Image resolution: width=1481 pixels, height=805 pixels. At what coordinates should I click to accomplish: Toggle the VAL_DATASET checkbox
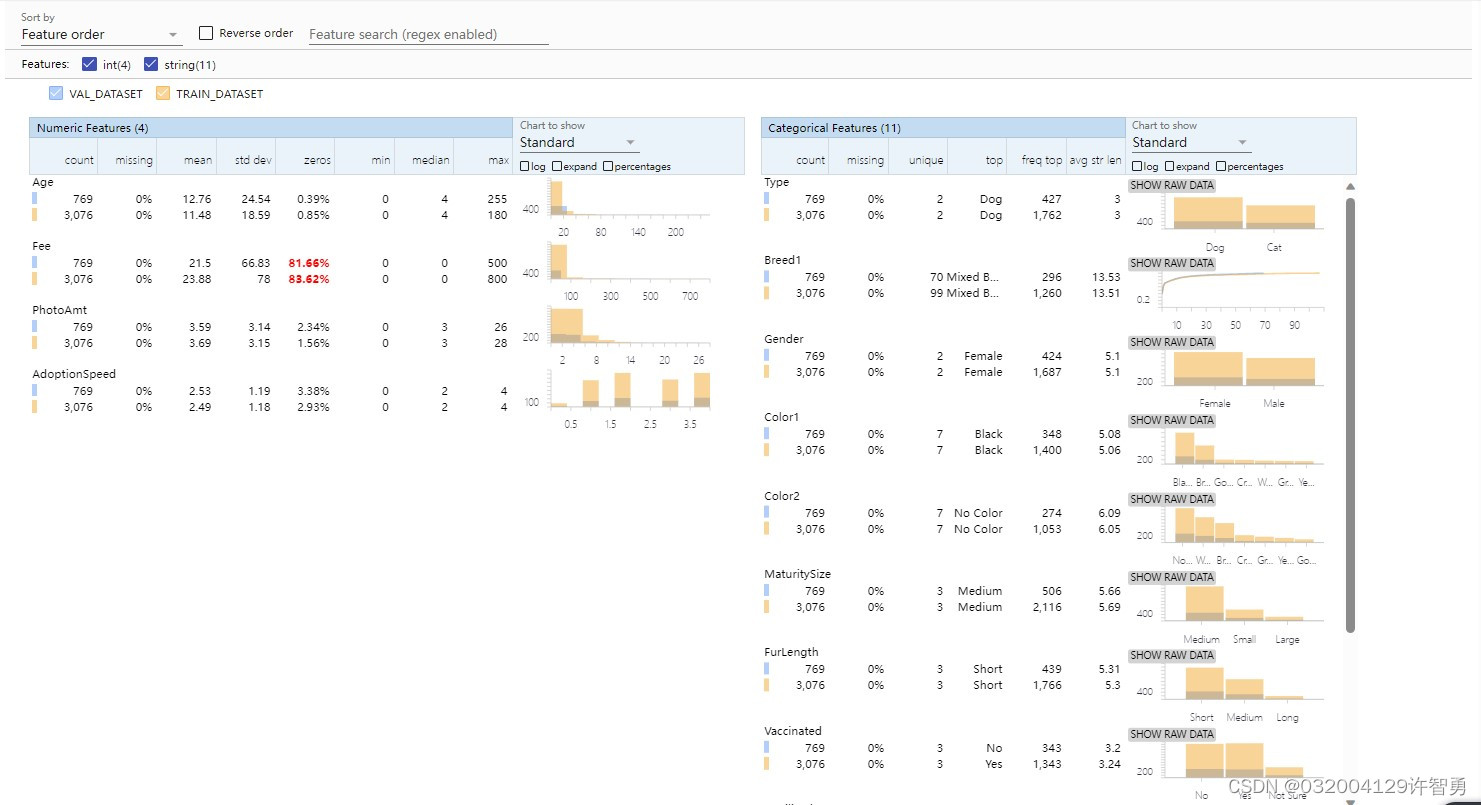pos(56,94)
